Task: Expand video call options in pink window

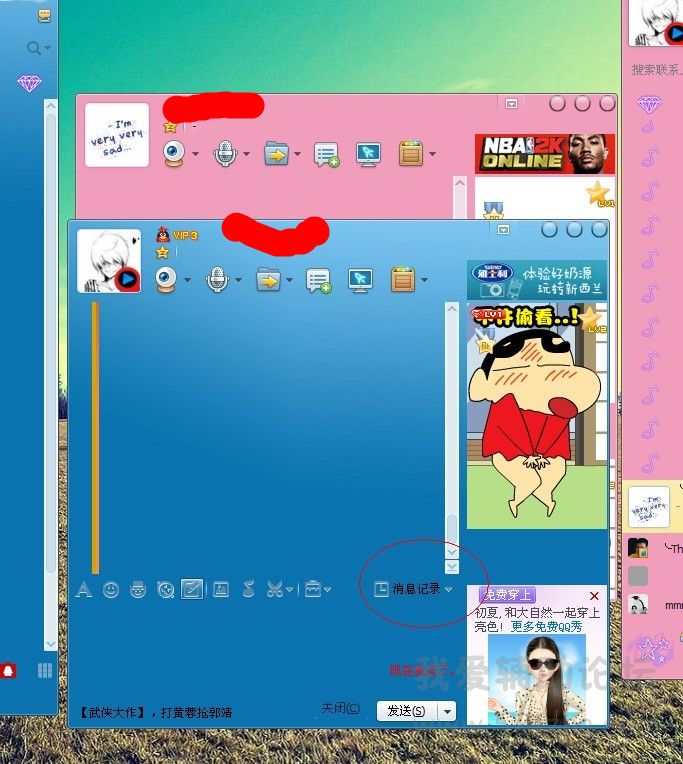Action: (195, 154)
